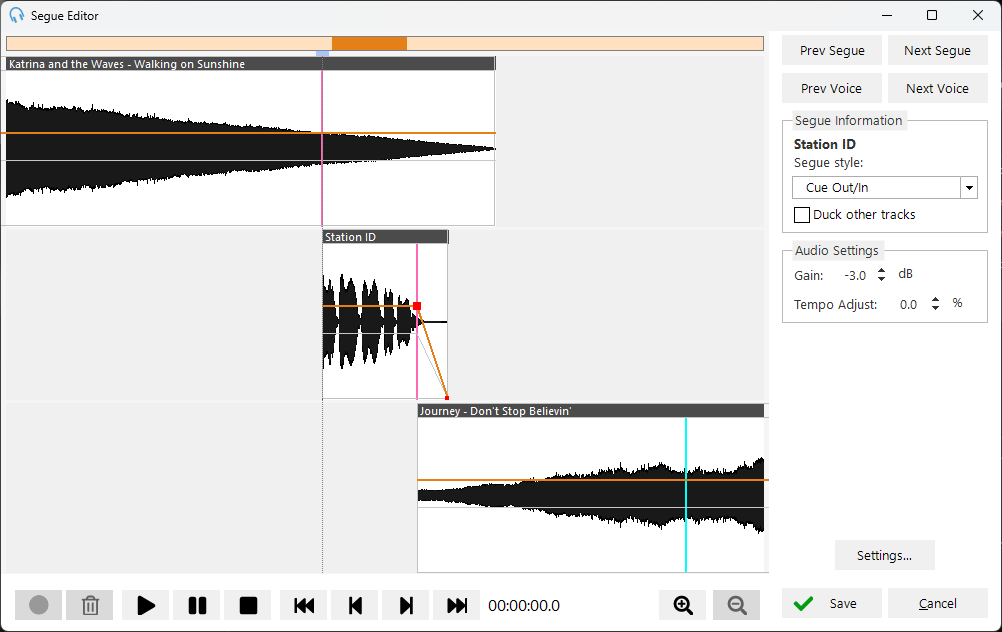Click the Segue Editor app icon

(x=17, y=15)
